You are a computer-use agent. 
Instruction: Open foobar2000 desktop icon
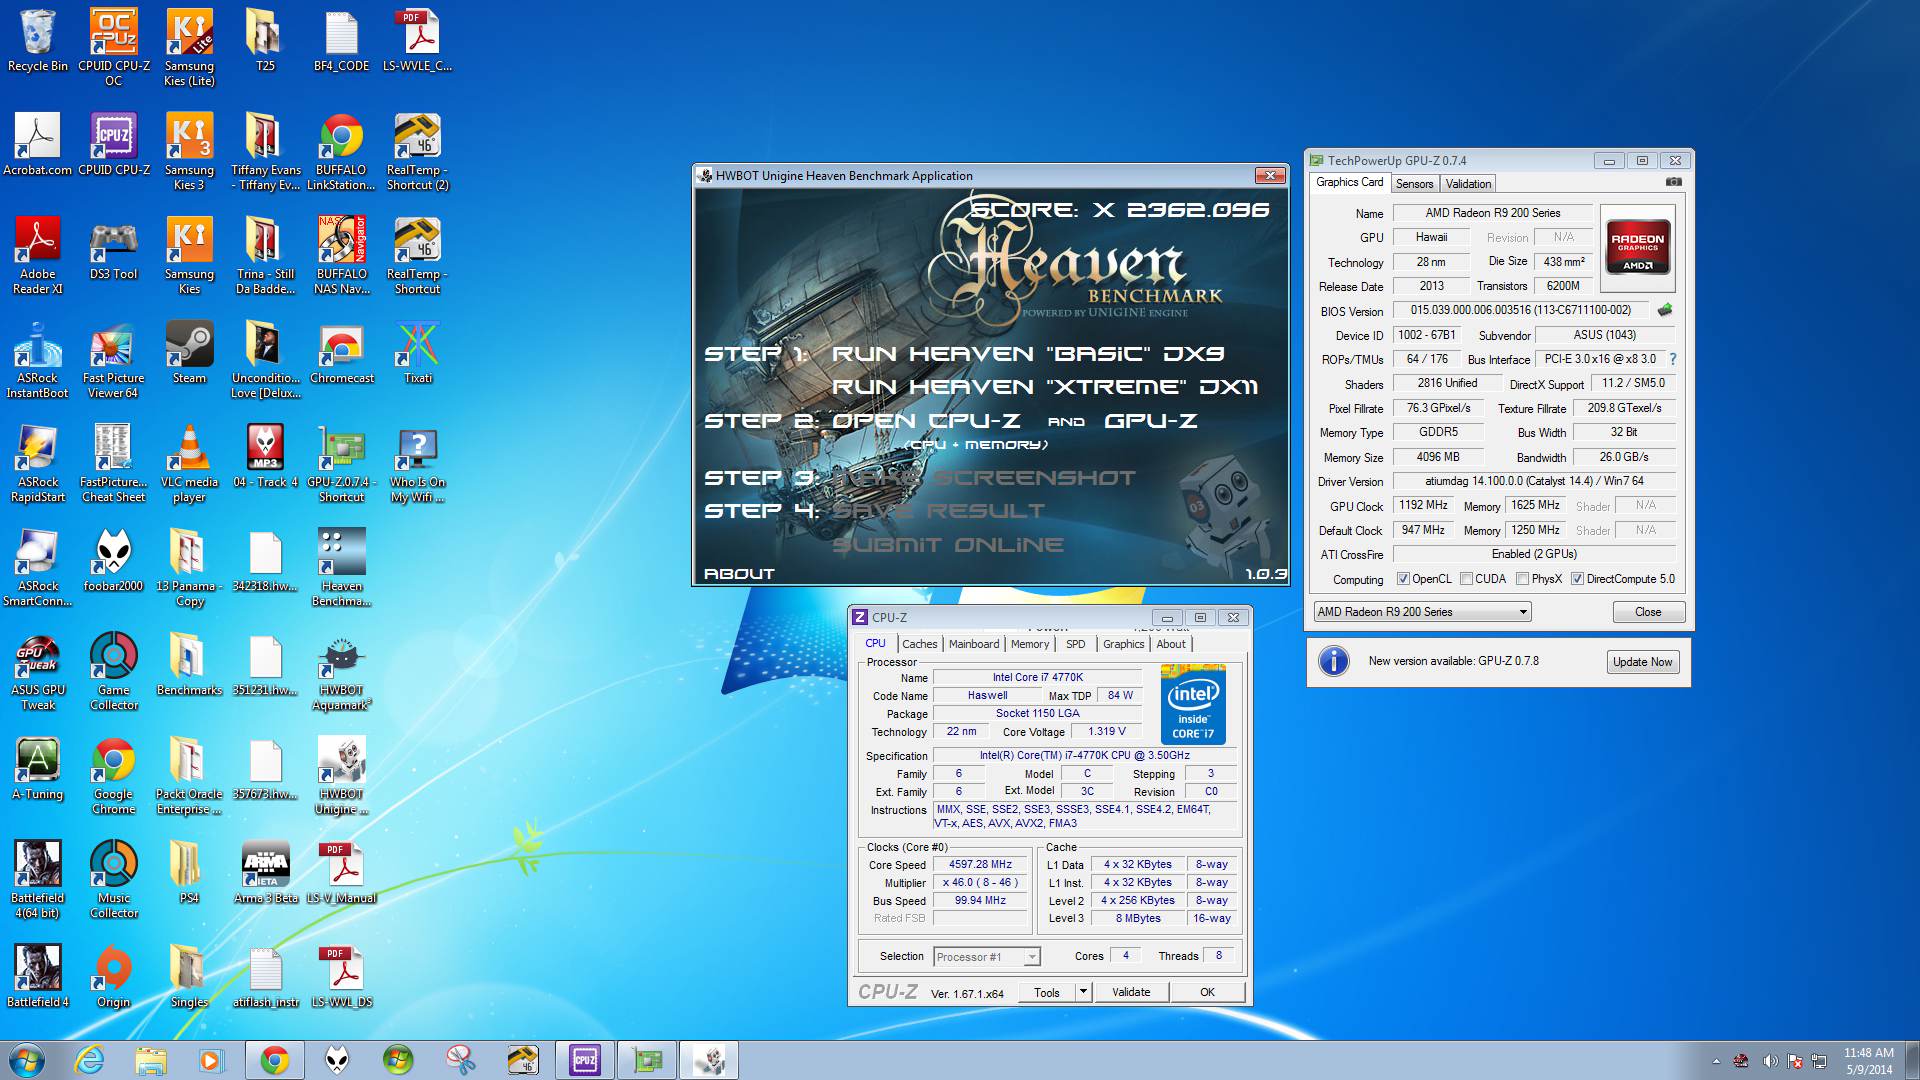pyautogui.click(x=114, y=561)
